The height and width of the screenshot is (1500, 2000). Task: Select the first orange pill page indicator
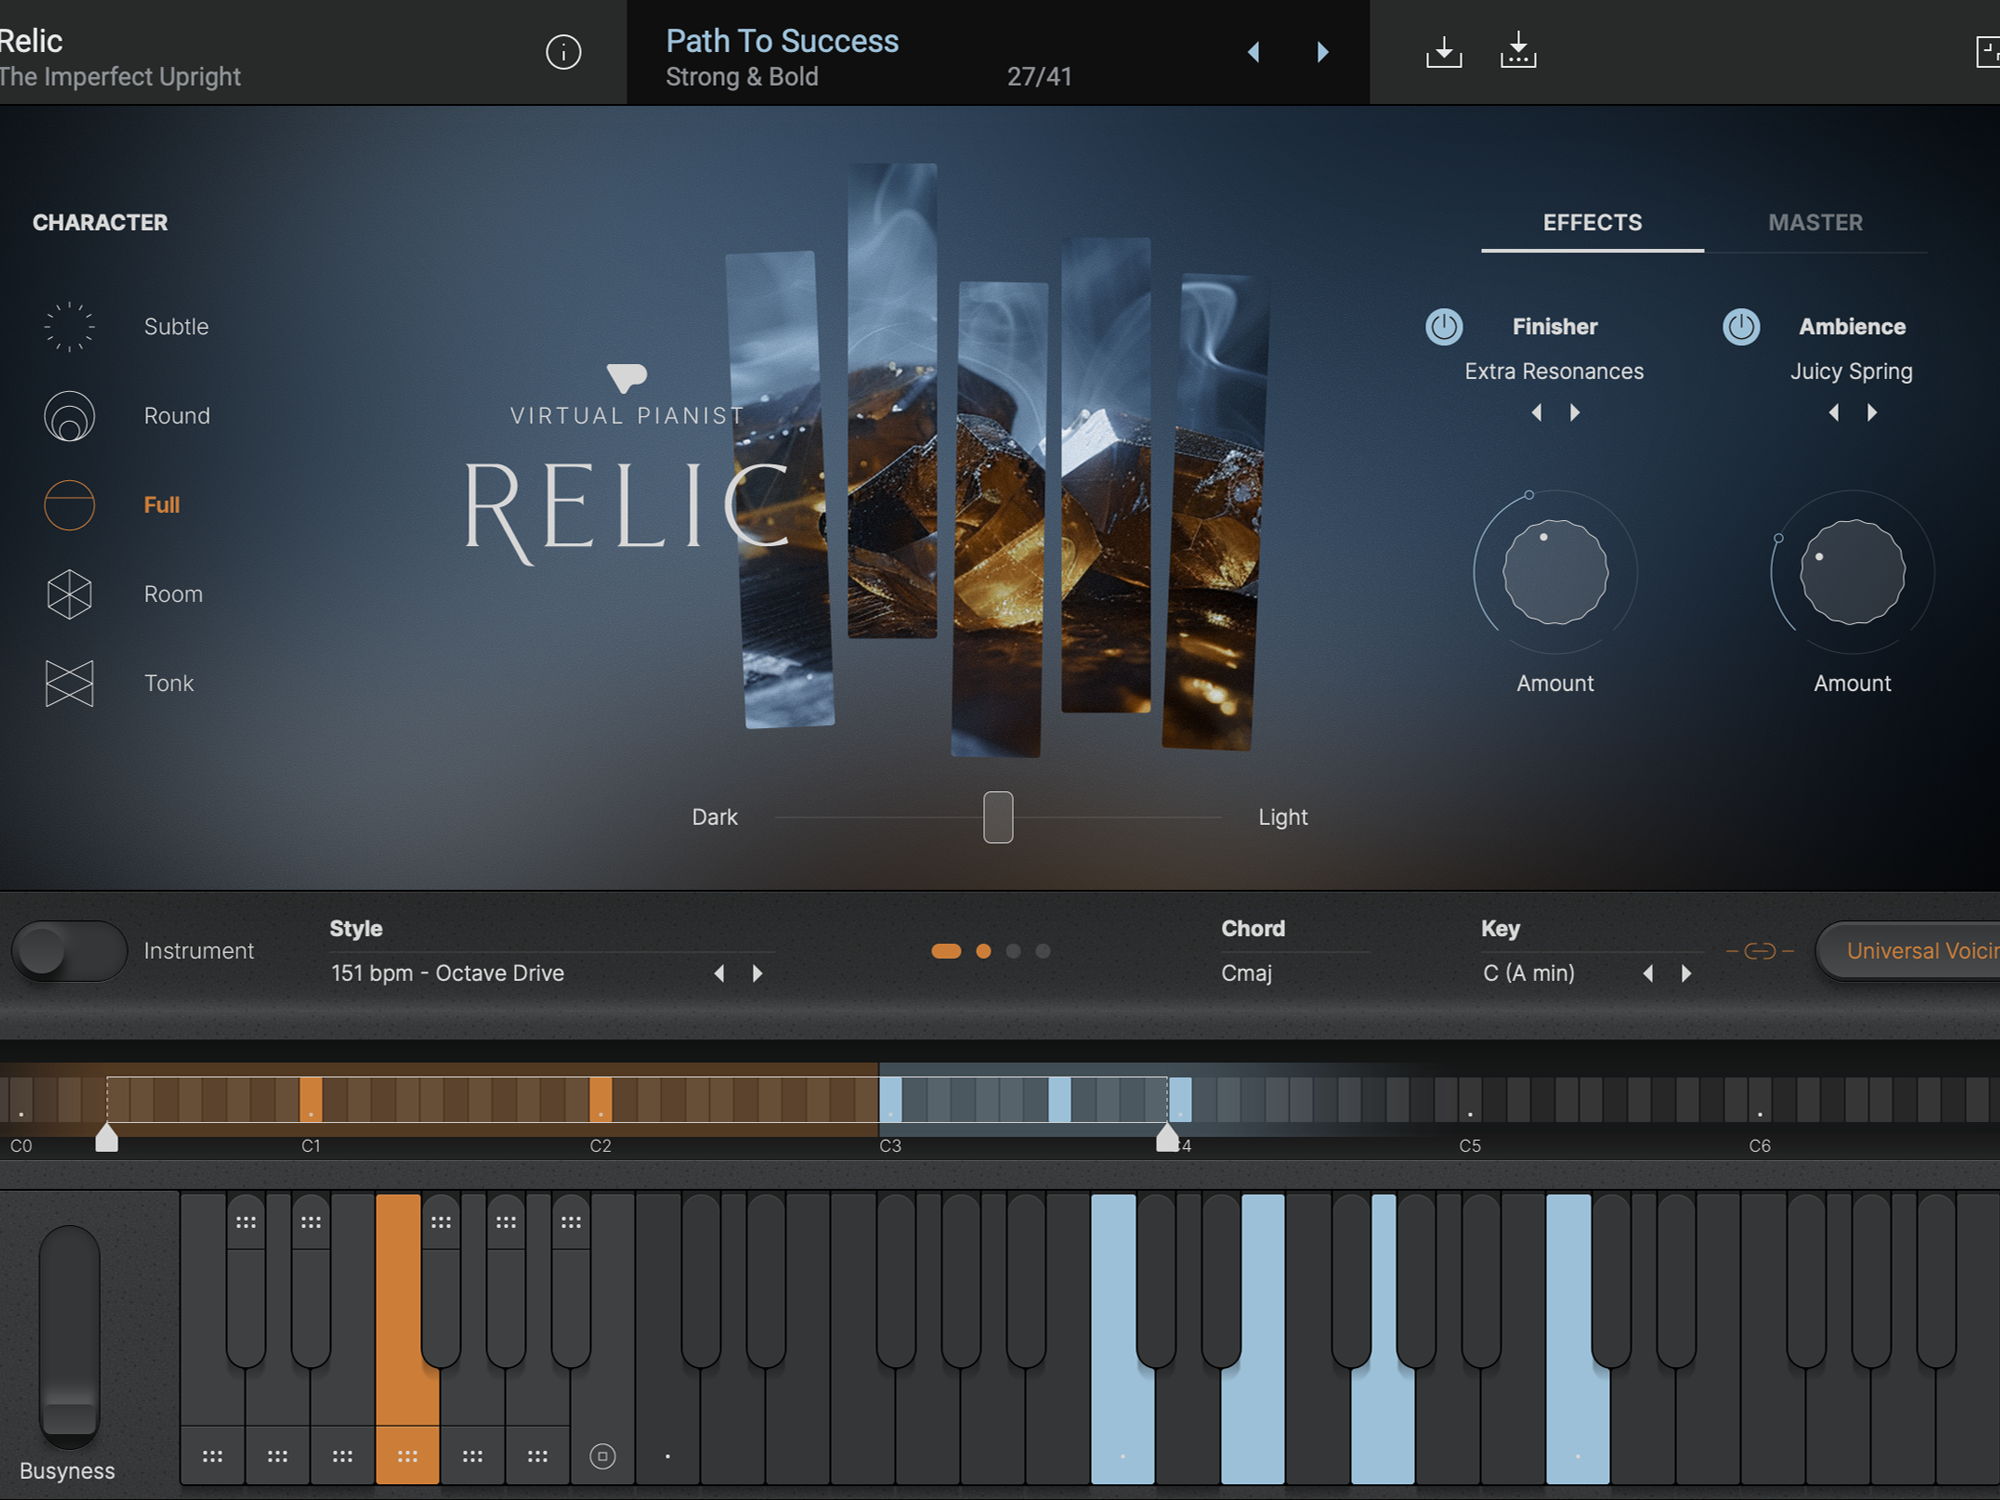[946, 951]
